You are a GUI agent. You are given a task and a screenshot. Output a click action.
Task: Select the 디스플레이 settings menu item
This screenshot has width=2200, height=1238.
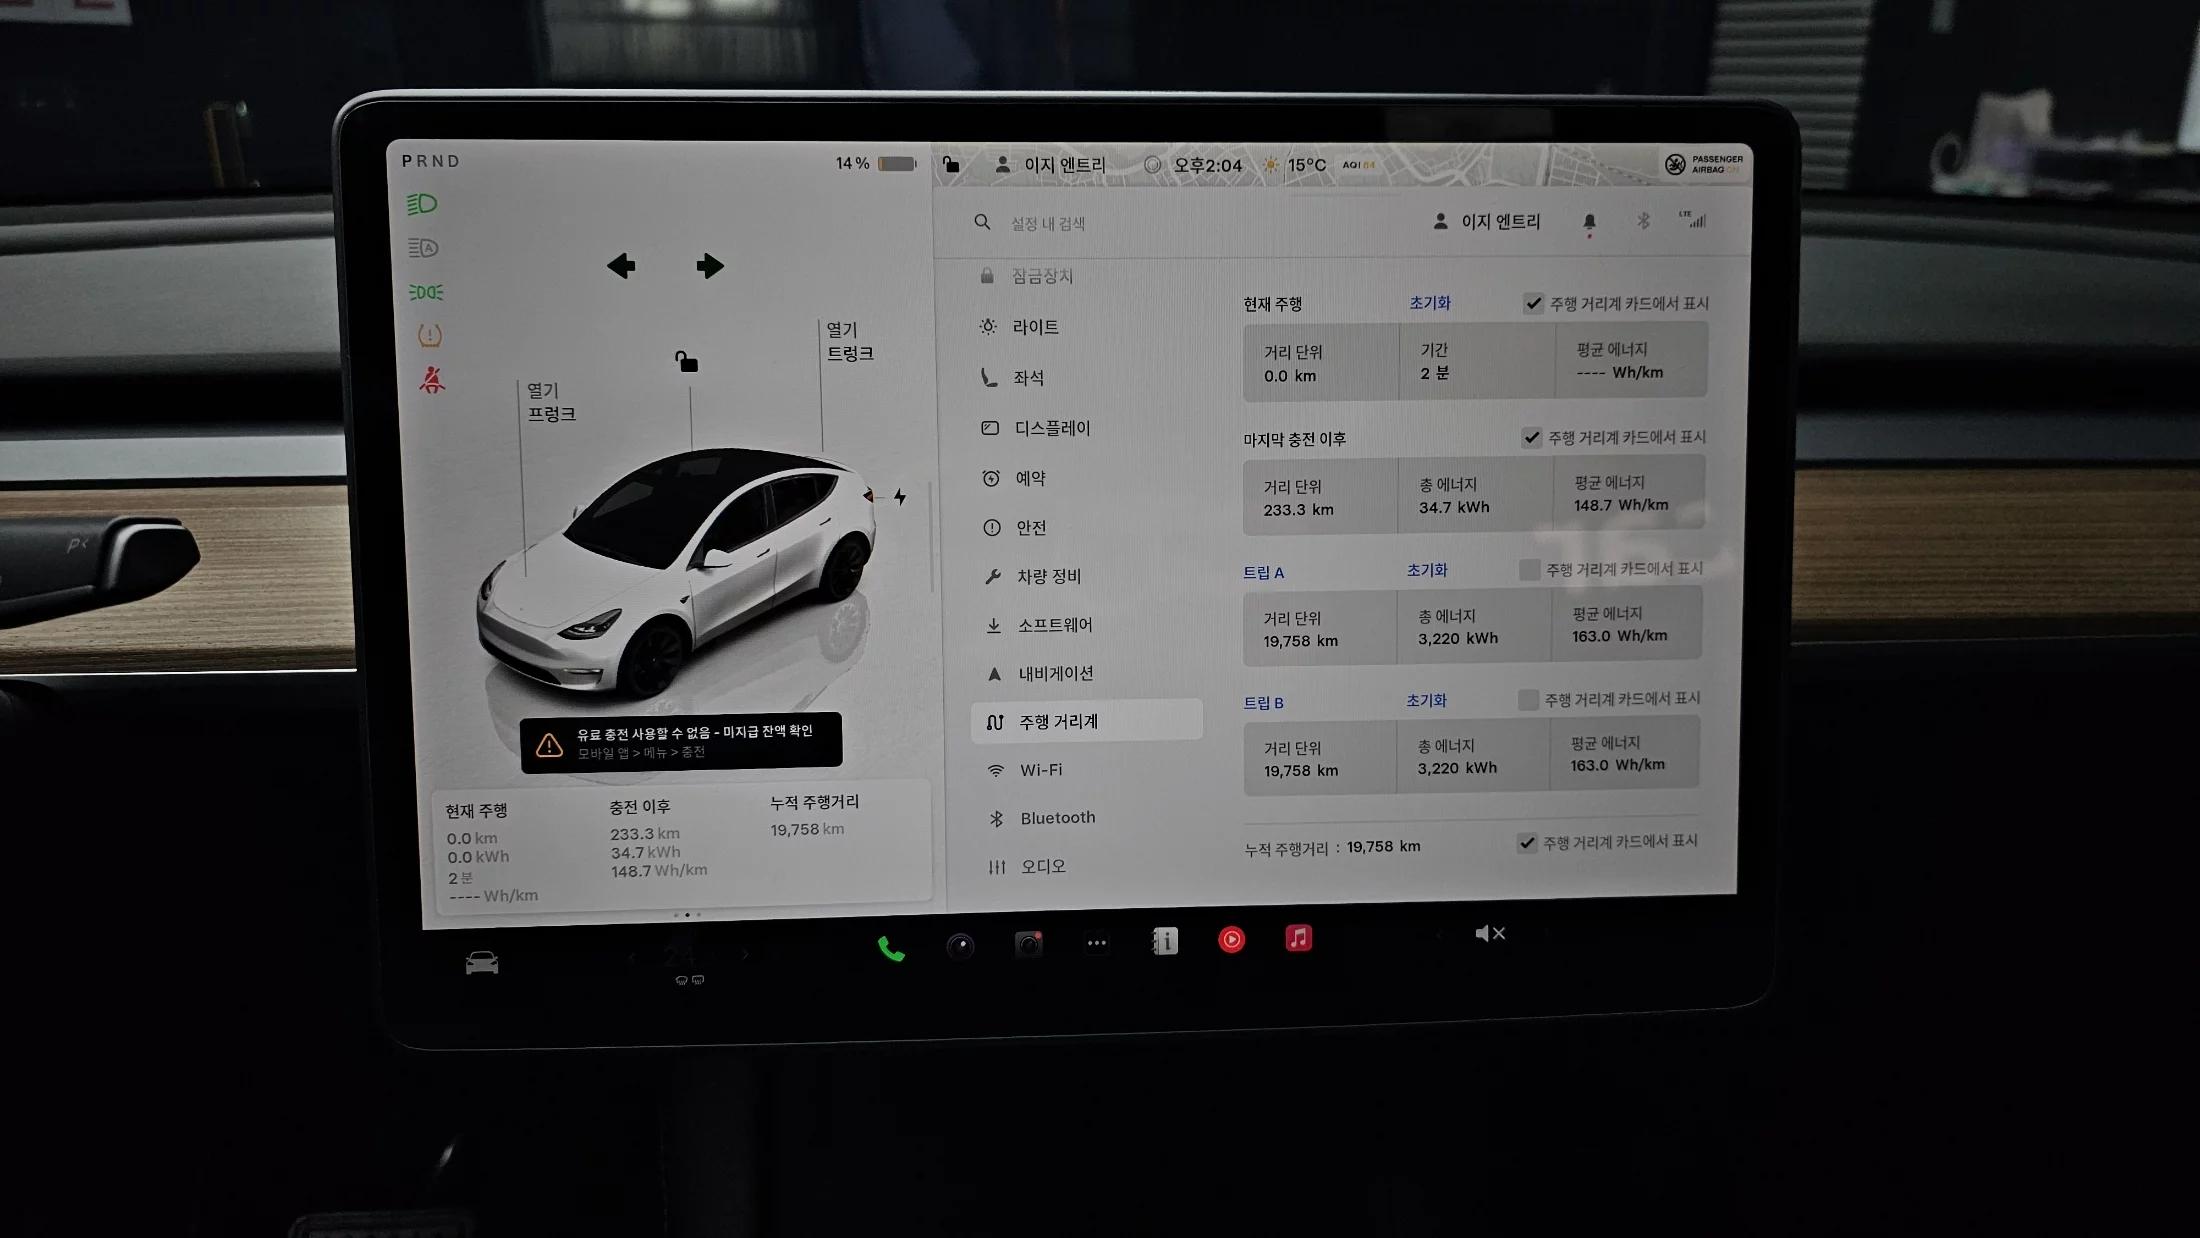(x=1051, y=428)
